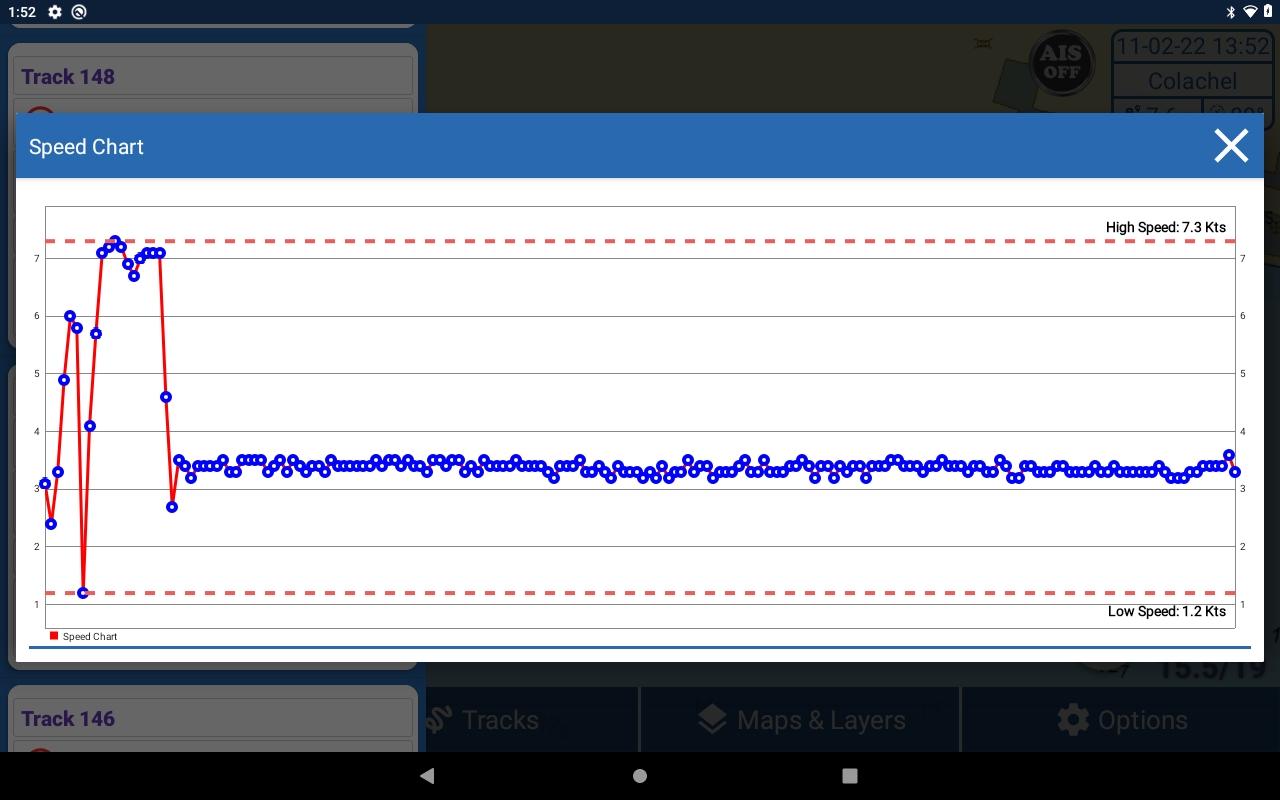Tap the AIS OFF toggle icon
Viewport: 1280px width, 800px height.
tap(1061, 64)
